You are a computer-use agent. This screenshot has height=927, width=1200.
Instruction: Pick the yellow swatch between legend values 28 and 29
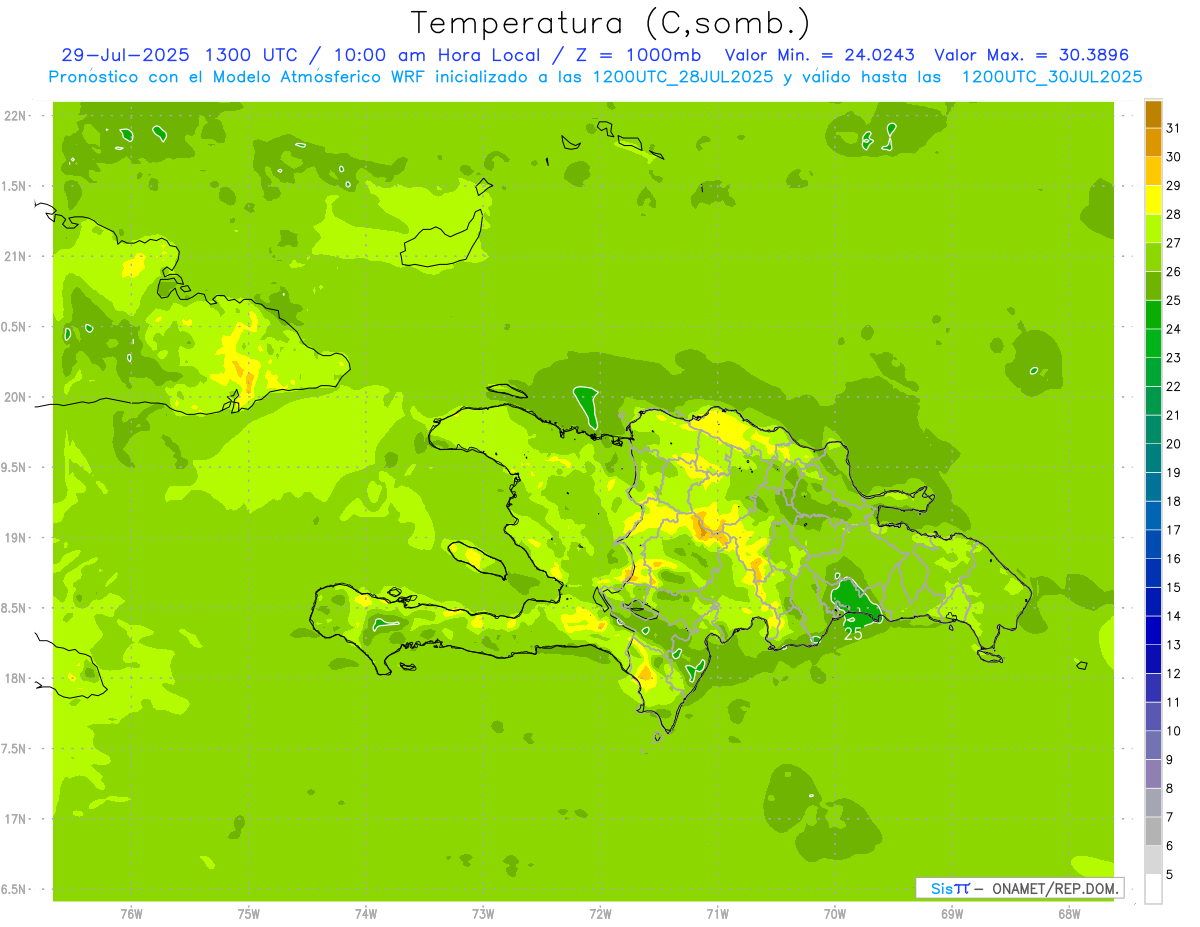(x=1153, y=200)
